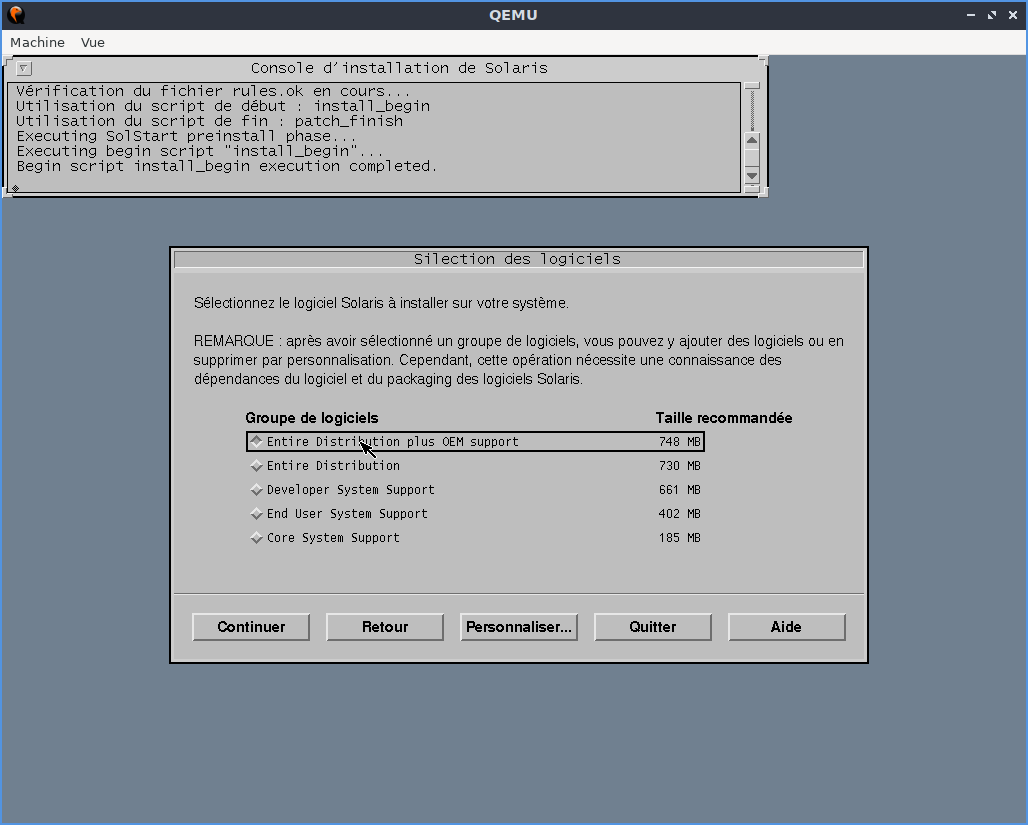This screenshot has width=1028, height=825.
Task: Open the Vue menu
Action: tap(92, 42)
